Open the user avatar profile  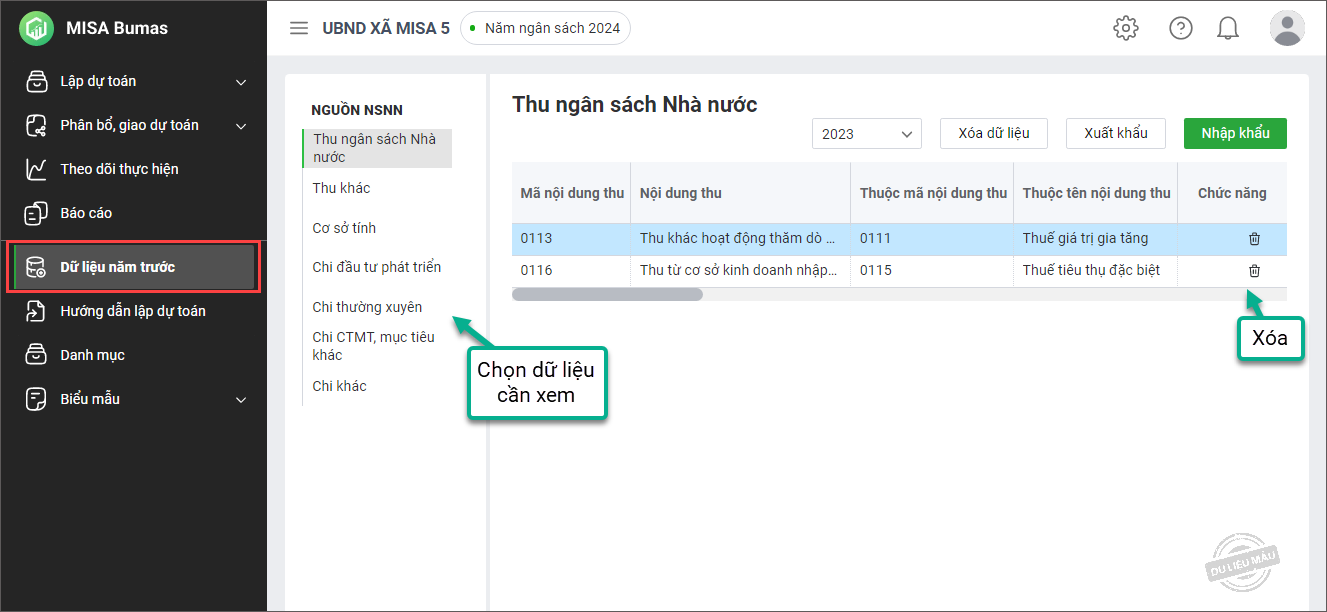1286,28
